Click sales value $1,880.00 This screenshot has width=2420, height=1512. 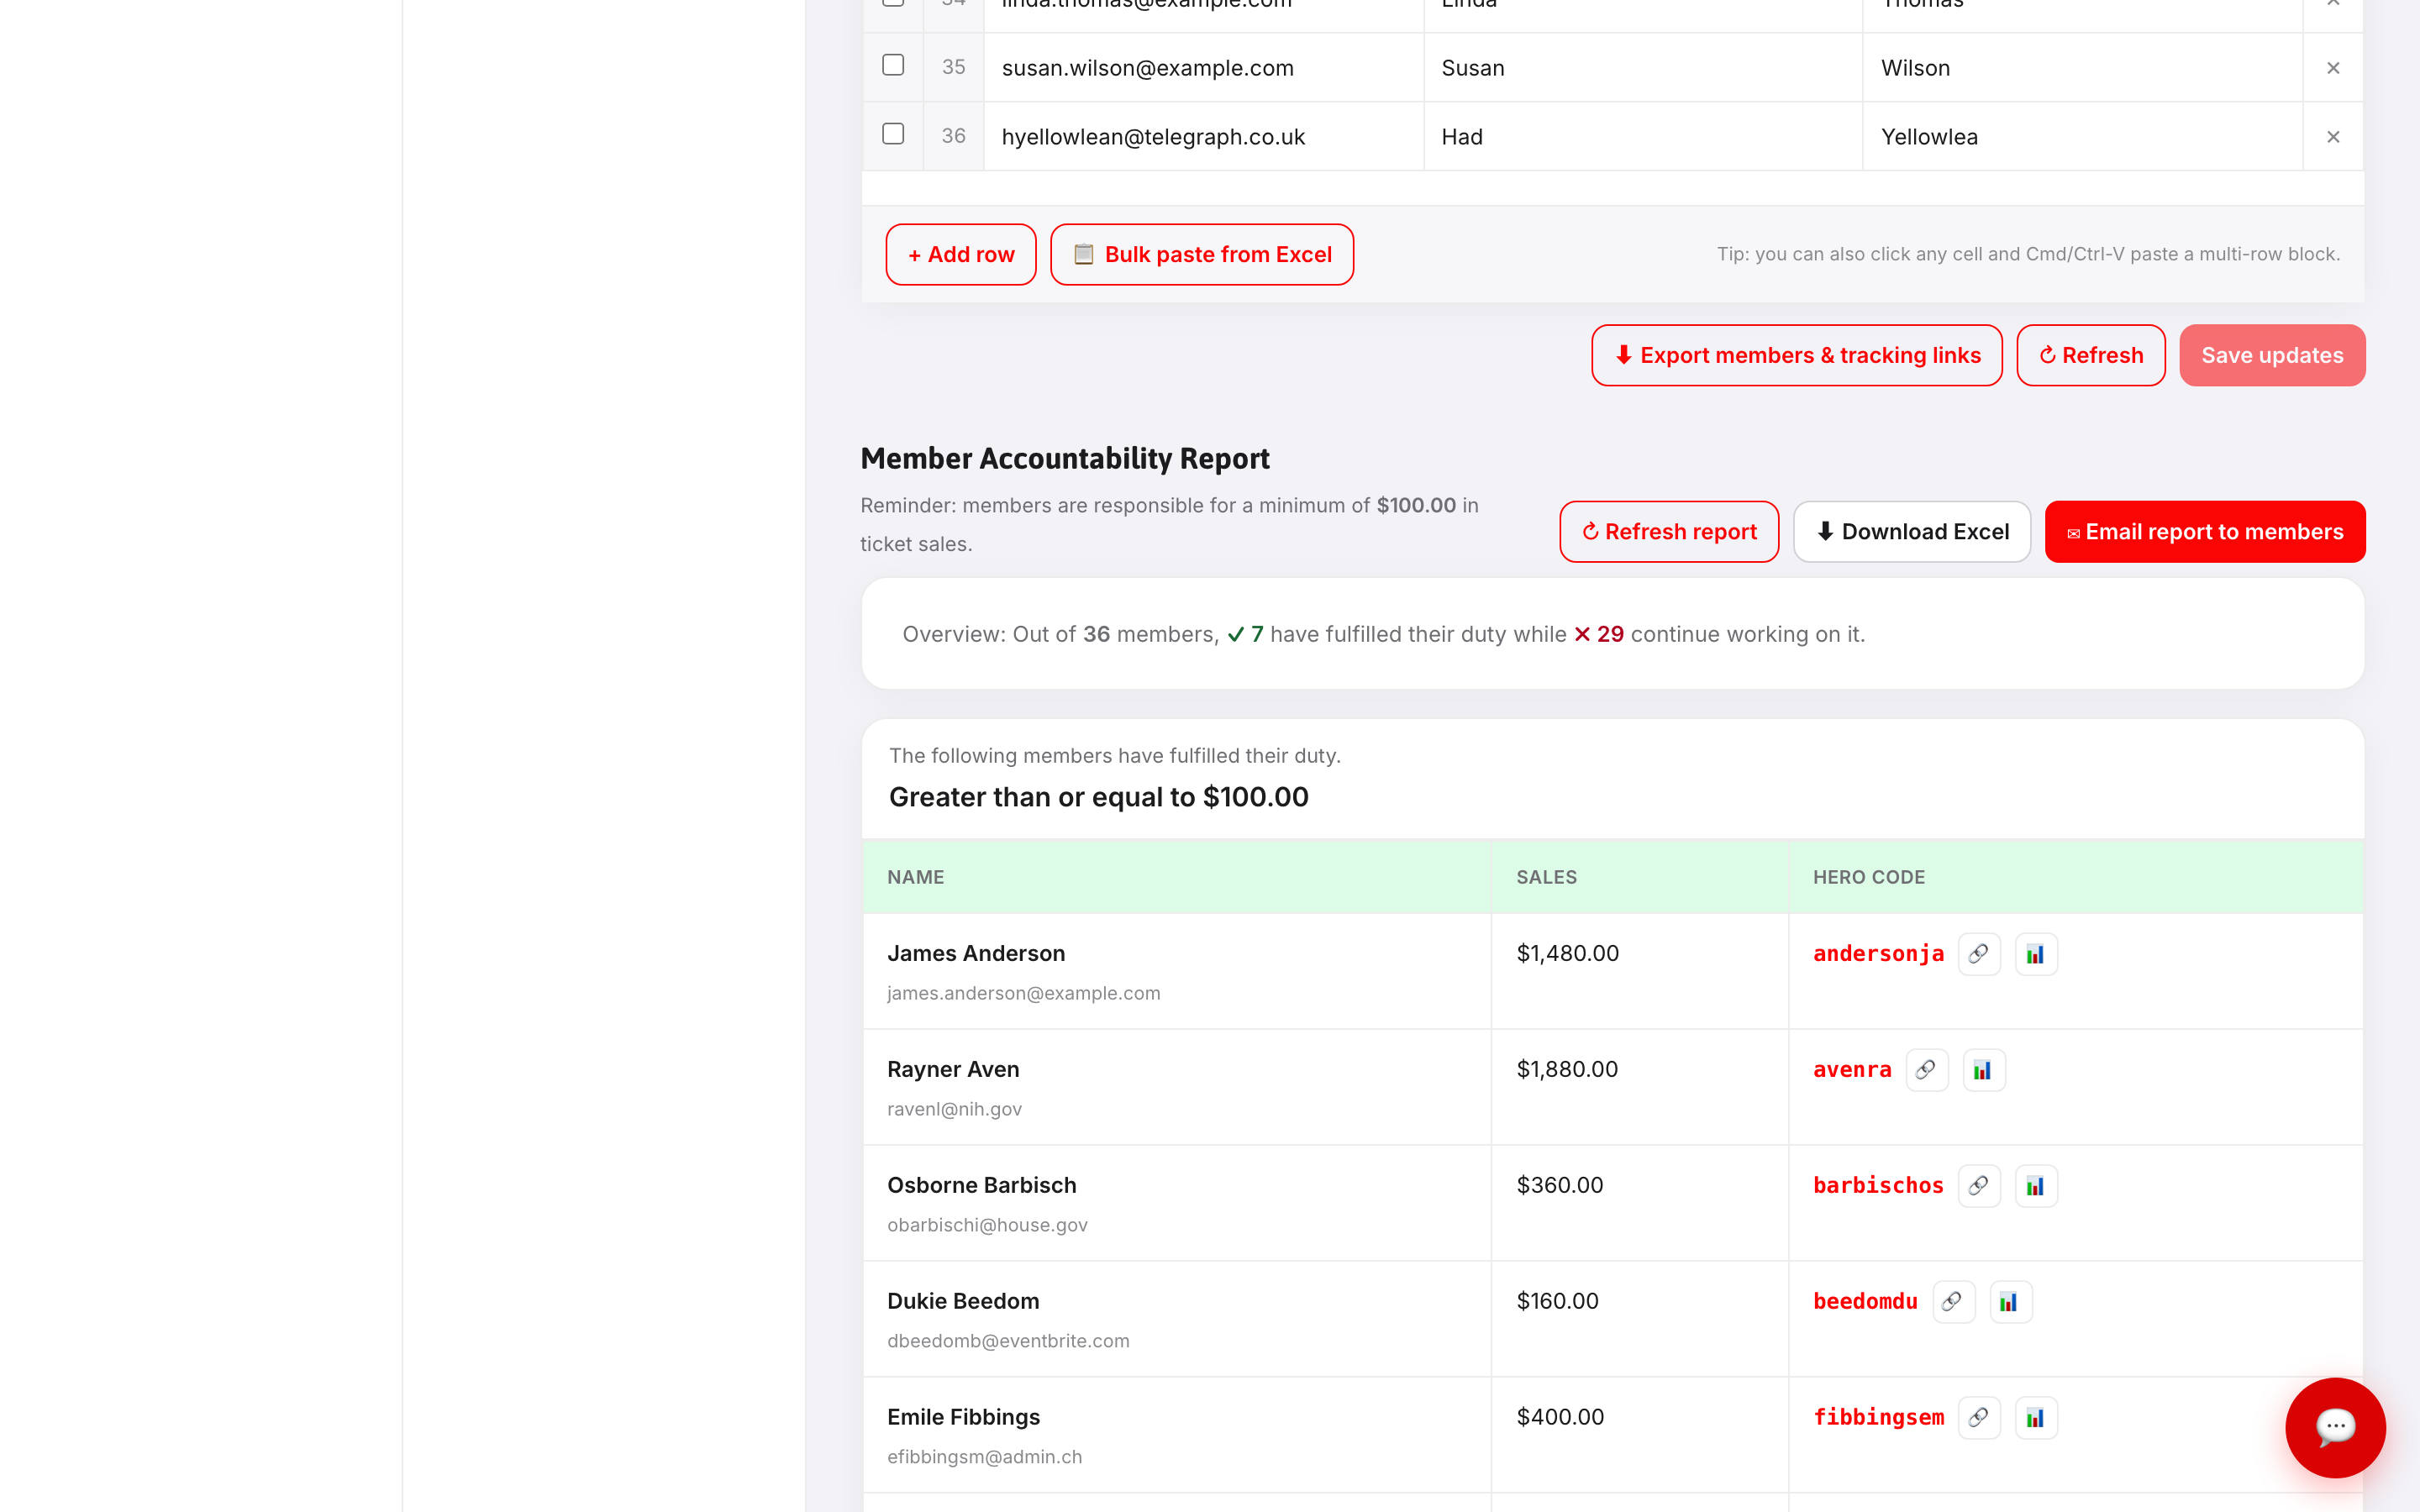click(1567, 1070)
